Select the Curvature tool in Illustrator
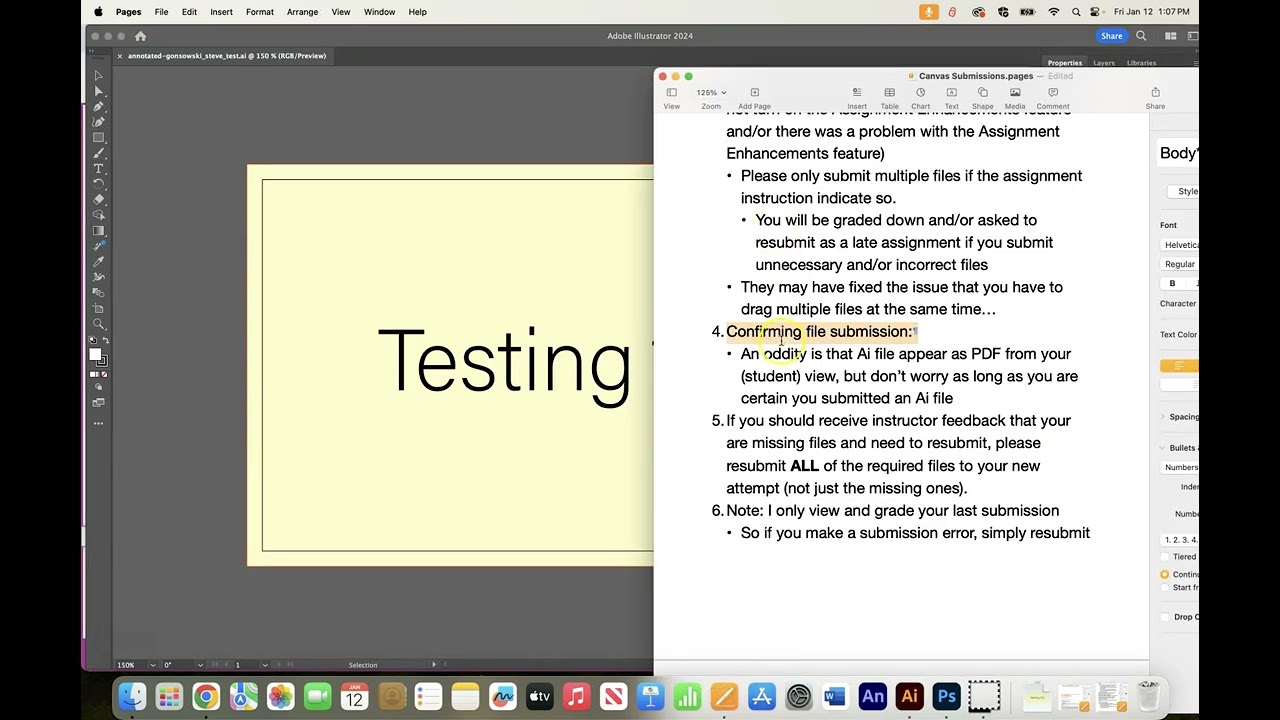The height and width of the screenshot is (720, 1280). 98,122
